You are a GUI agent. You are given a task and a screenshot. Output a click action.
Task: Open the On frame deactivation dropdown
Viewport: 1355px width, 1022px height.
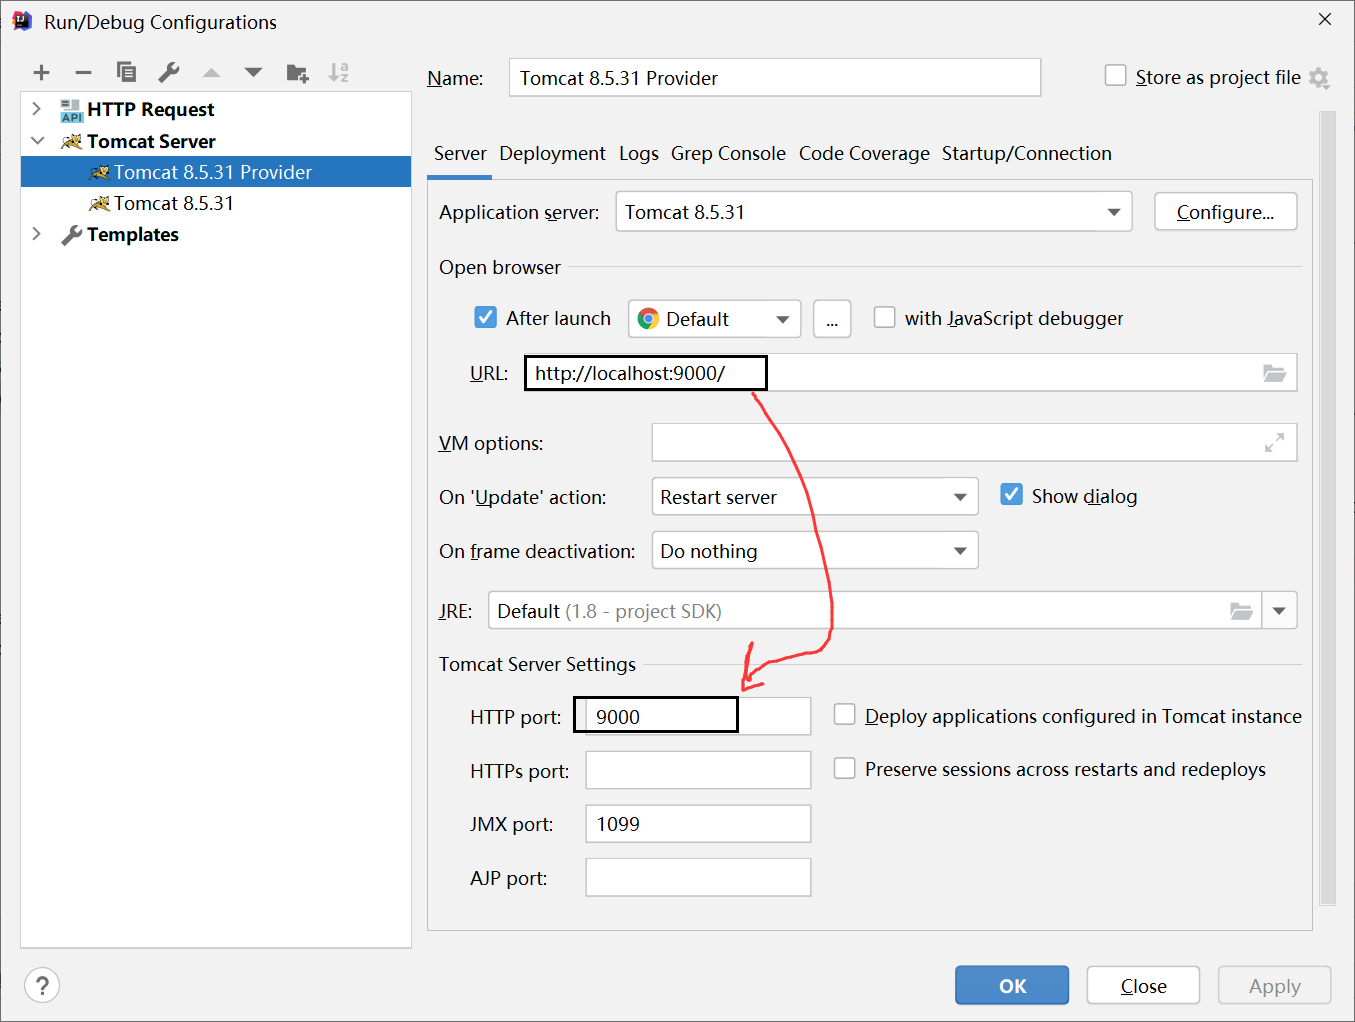tap(815, 551)
